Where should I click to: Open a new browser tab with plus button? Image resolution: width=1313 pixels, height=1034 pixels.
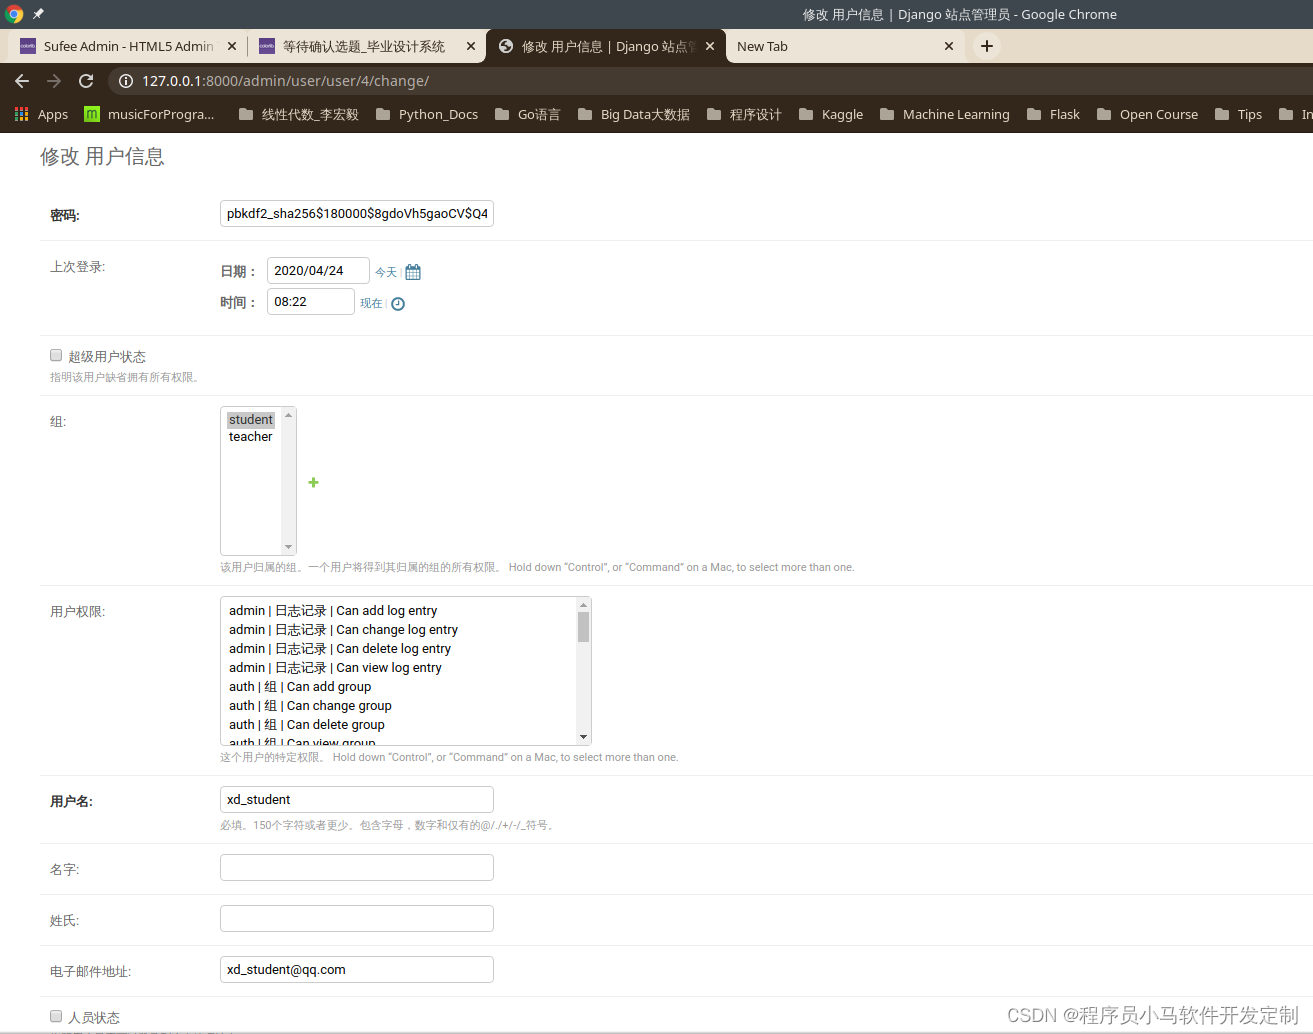tap(986, 46)
